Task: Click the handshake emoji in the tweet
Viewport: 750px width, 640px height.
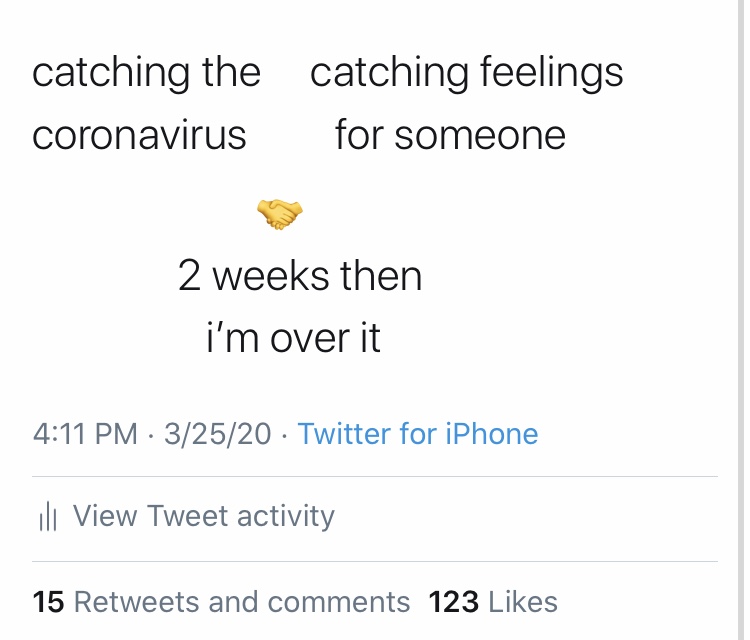Action: coord(279,213)
